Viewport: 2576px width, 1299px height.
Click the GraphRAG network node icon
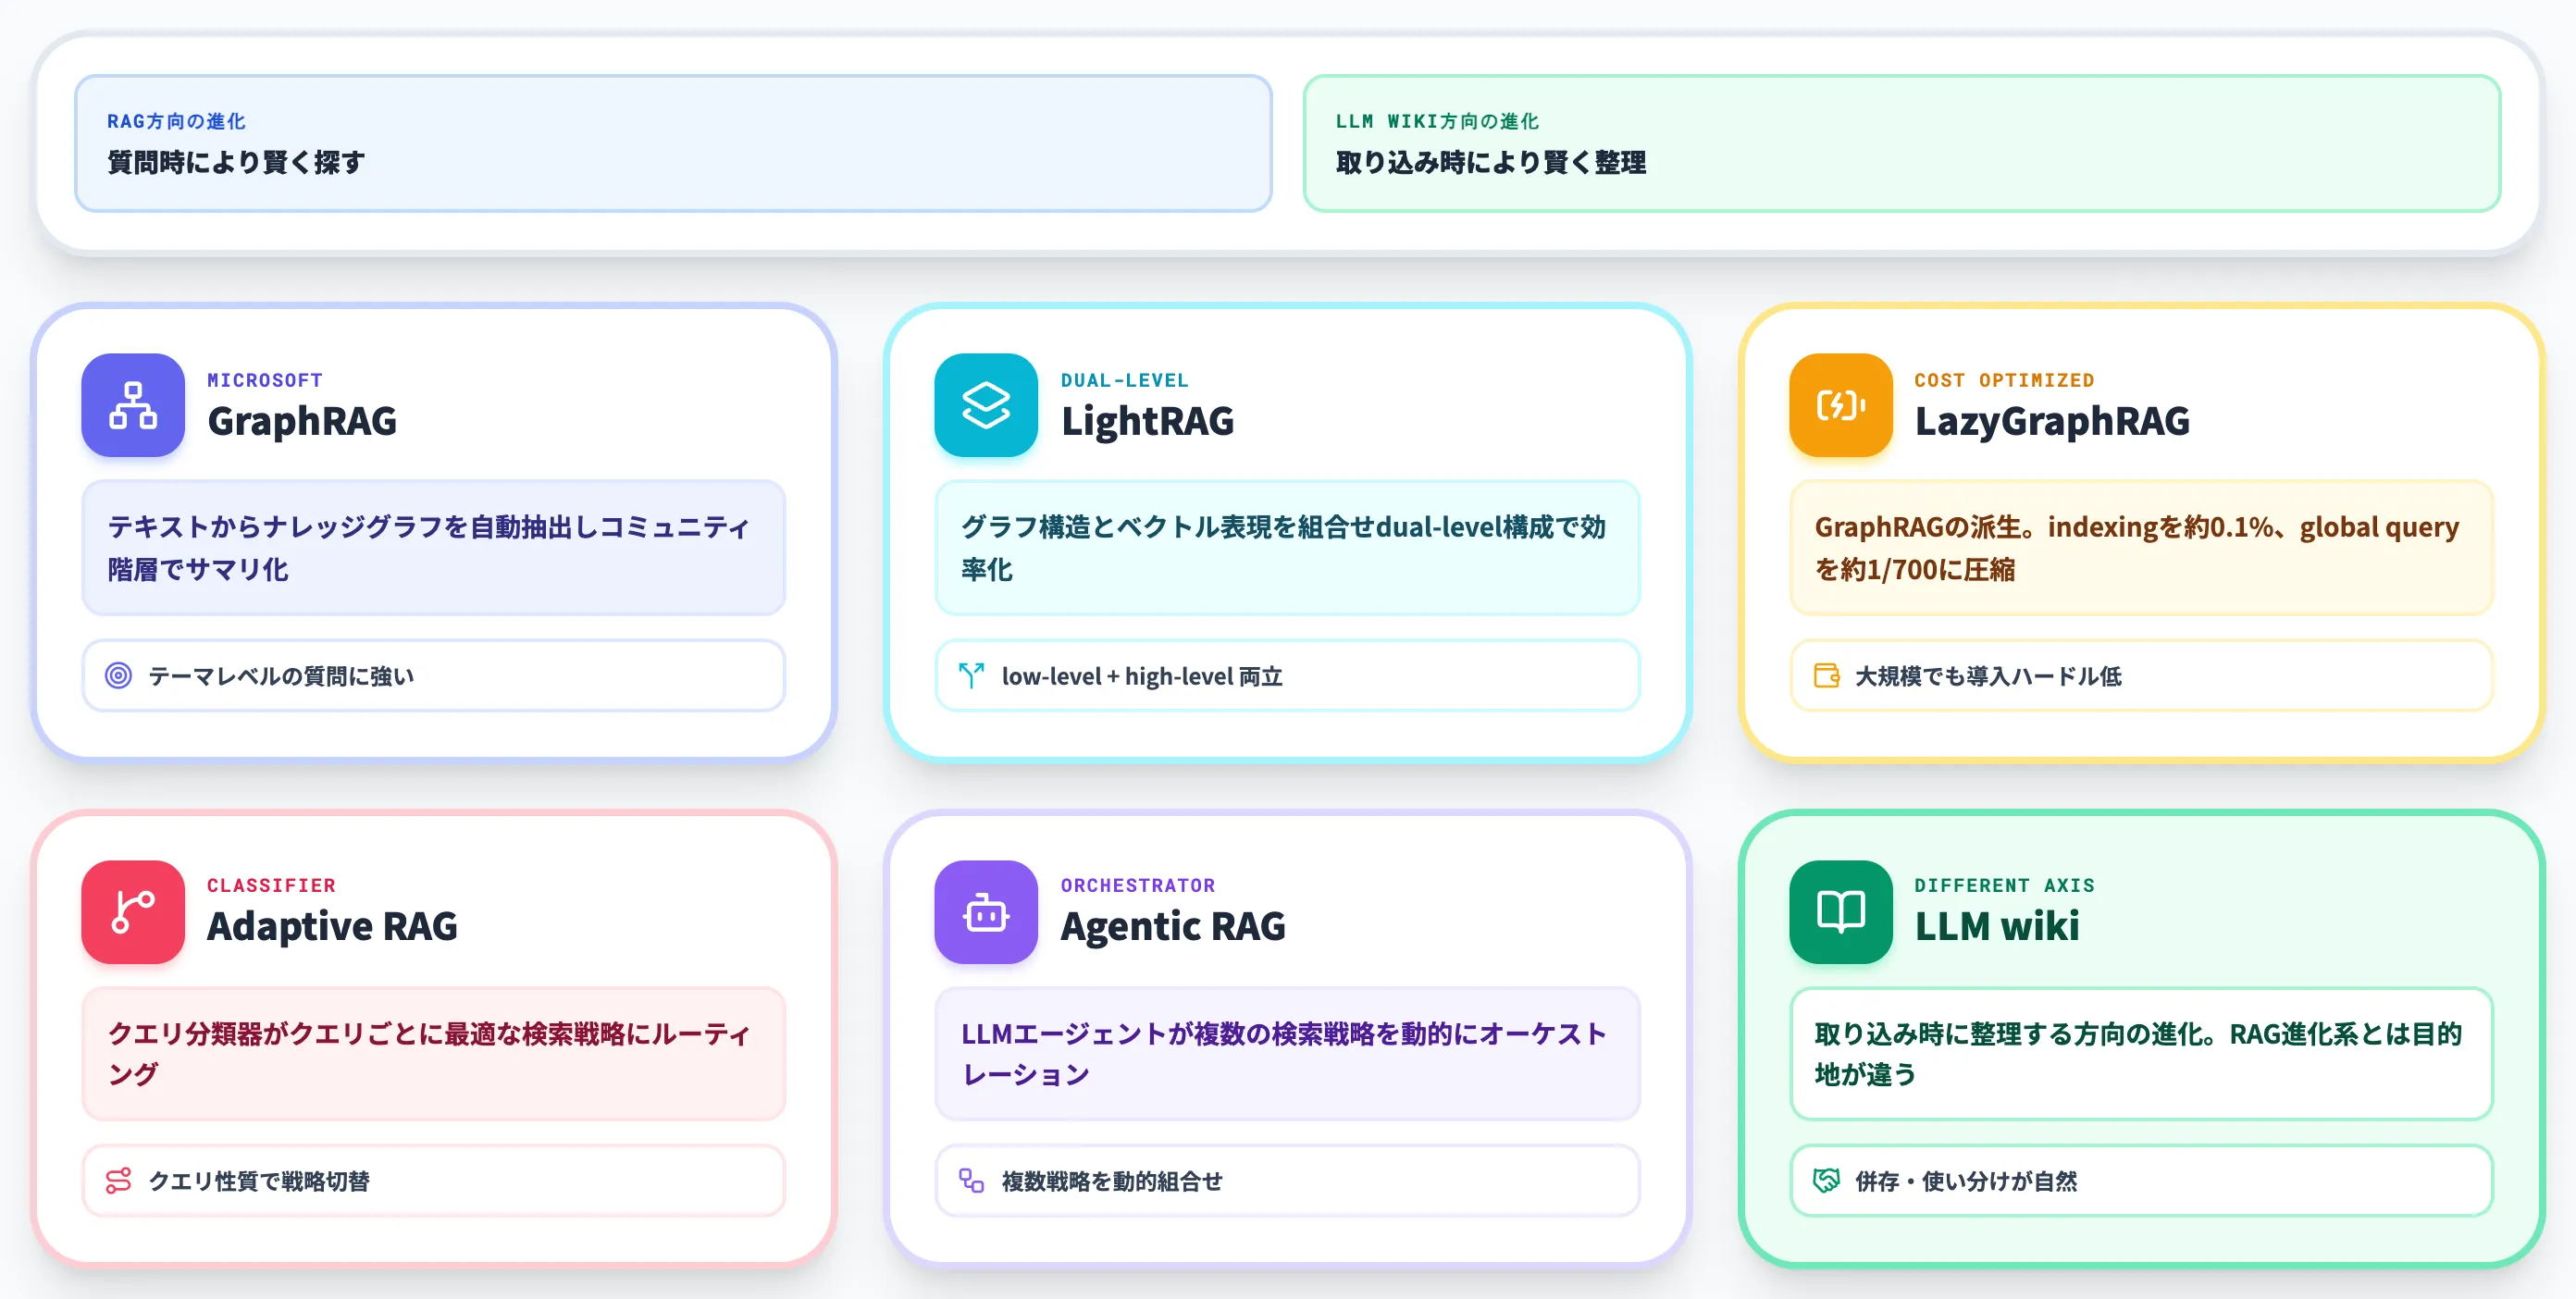tap(133, 405)
